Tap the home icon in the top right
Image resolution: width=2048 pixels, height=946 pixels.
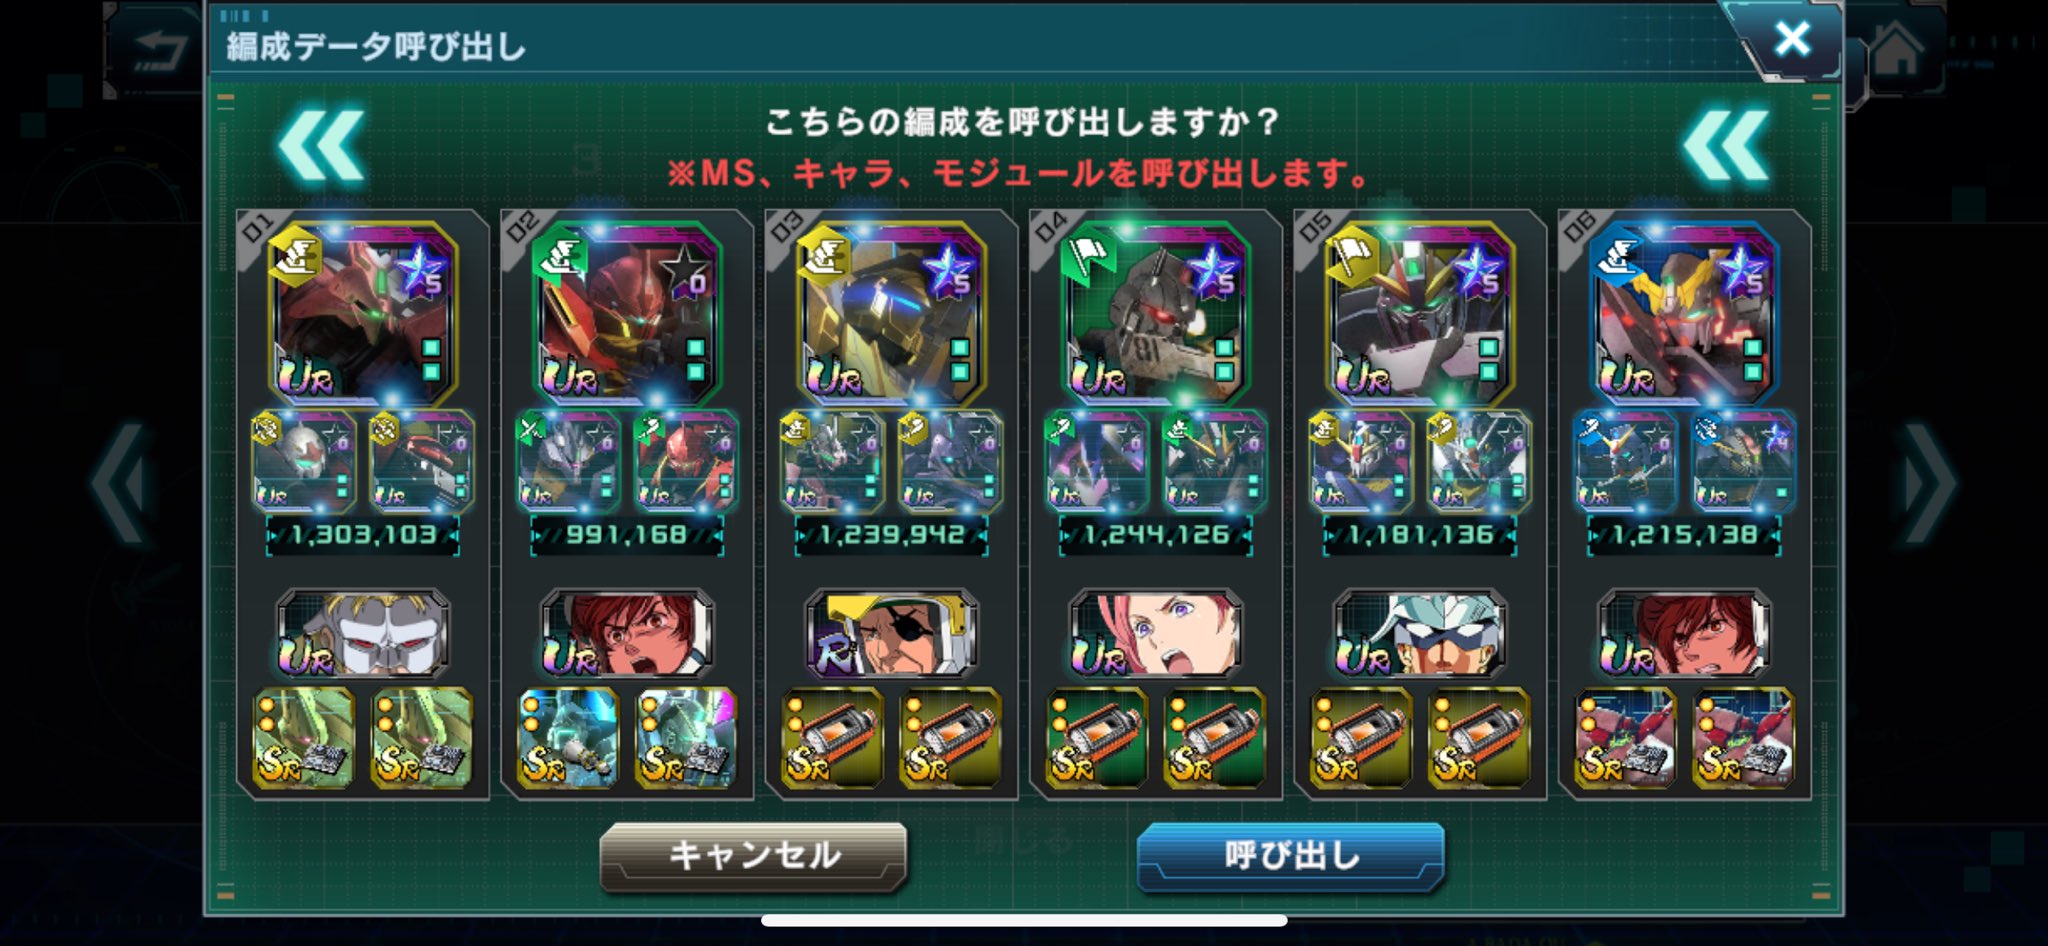click(x=1896, y=50)
